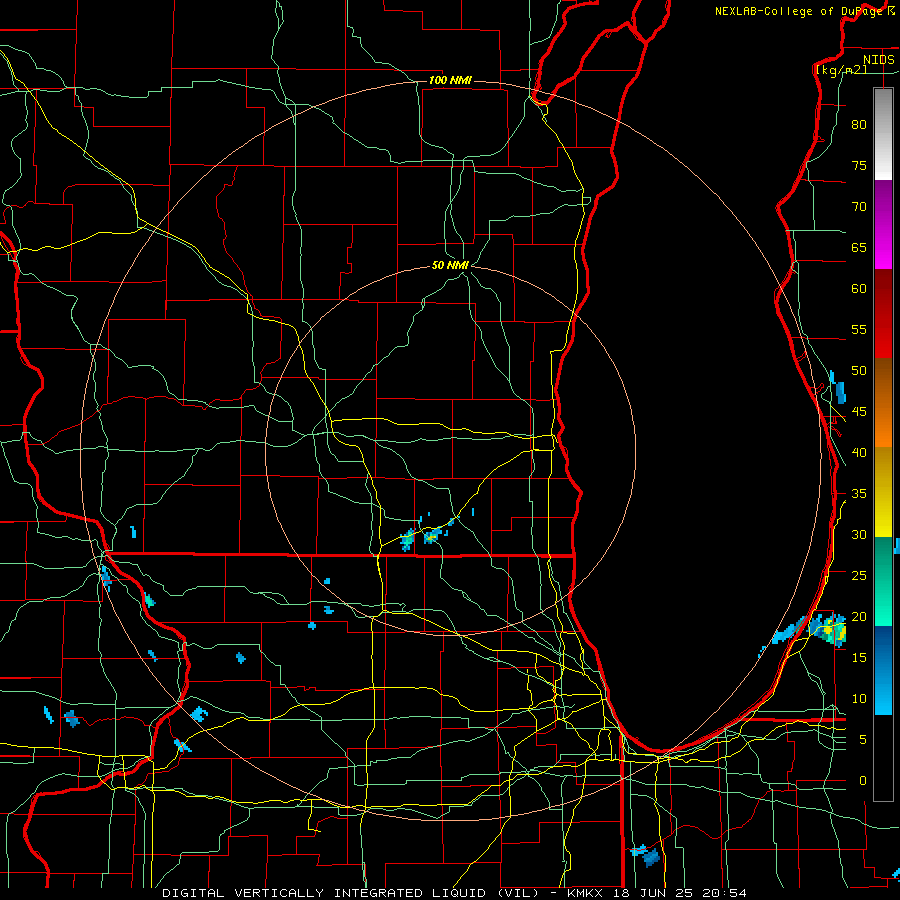Pick the blue segment of the color bar
Image resolution: width=900 pixels, height=900 pixels.
click(883, 670)
